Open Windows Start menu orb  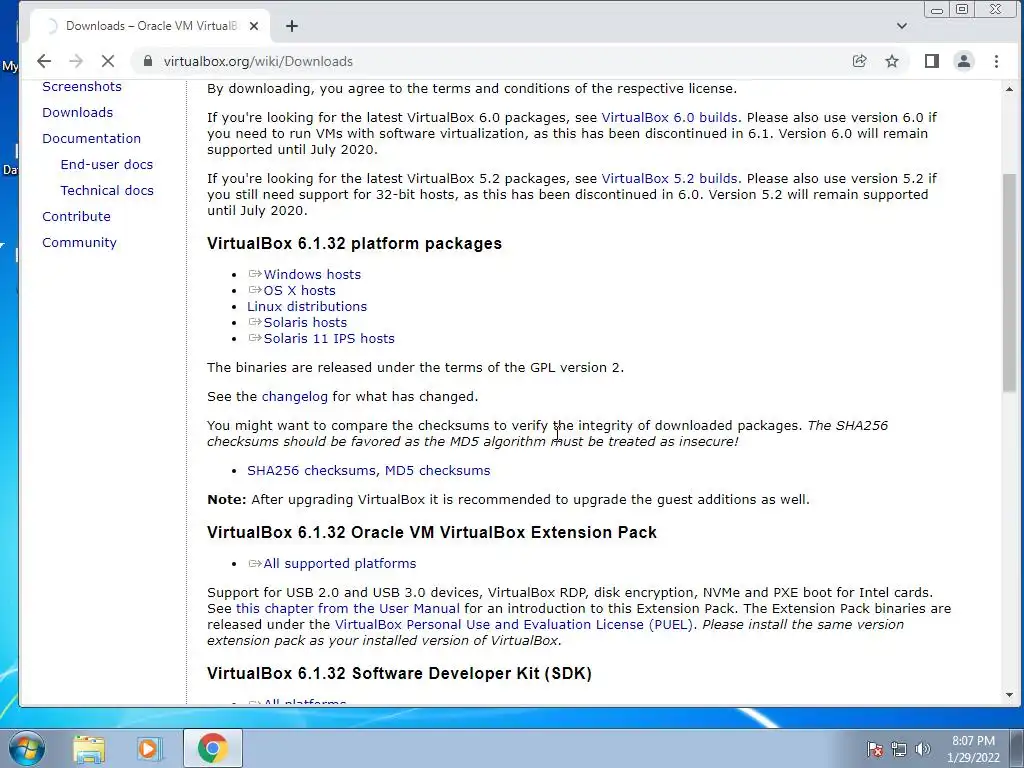click(26, 748)
